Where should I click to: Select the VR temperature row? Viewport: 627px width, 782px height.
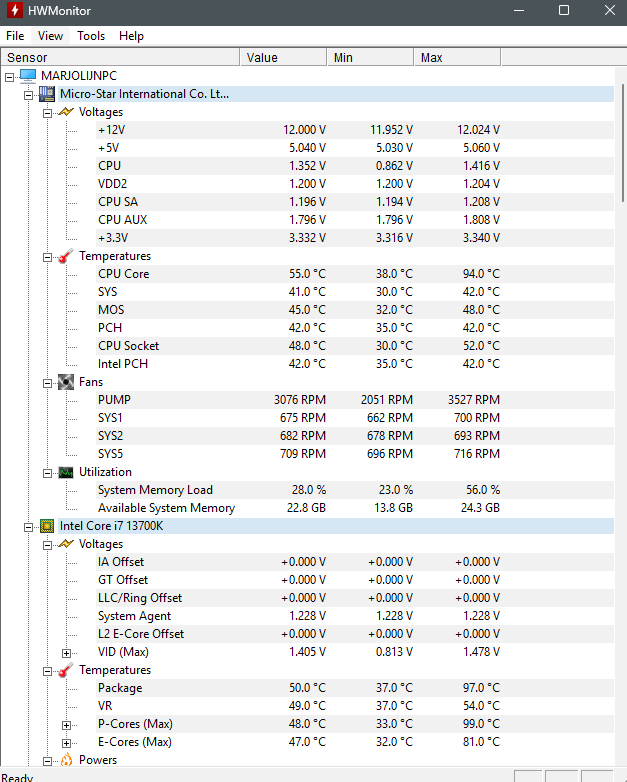click(355, 706)
